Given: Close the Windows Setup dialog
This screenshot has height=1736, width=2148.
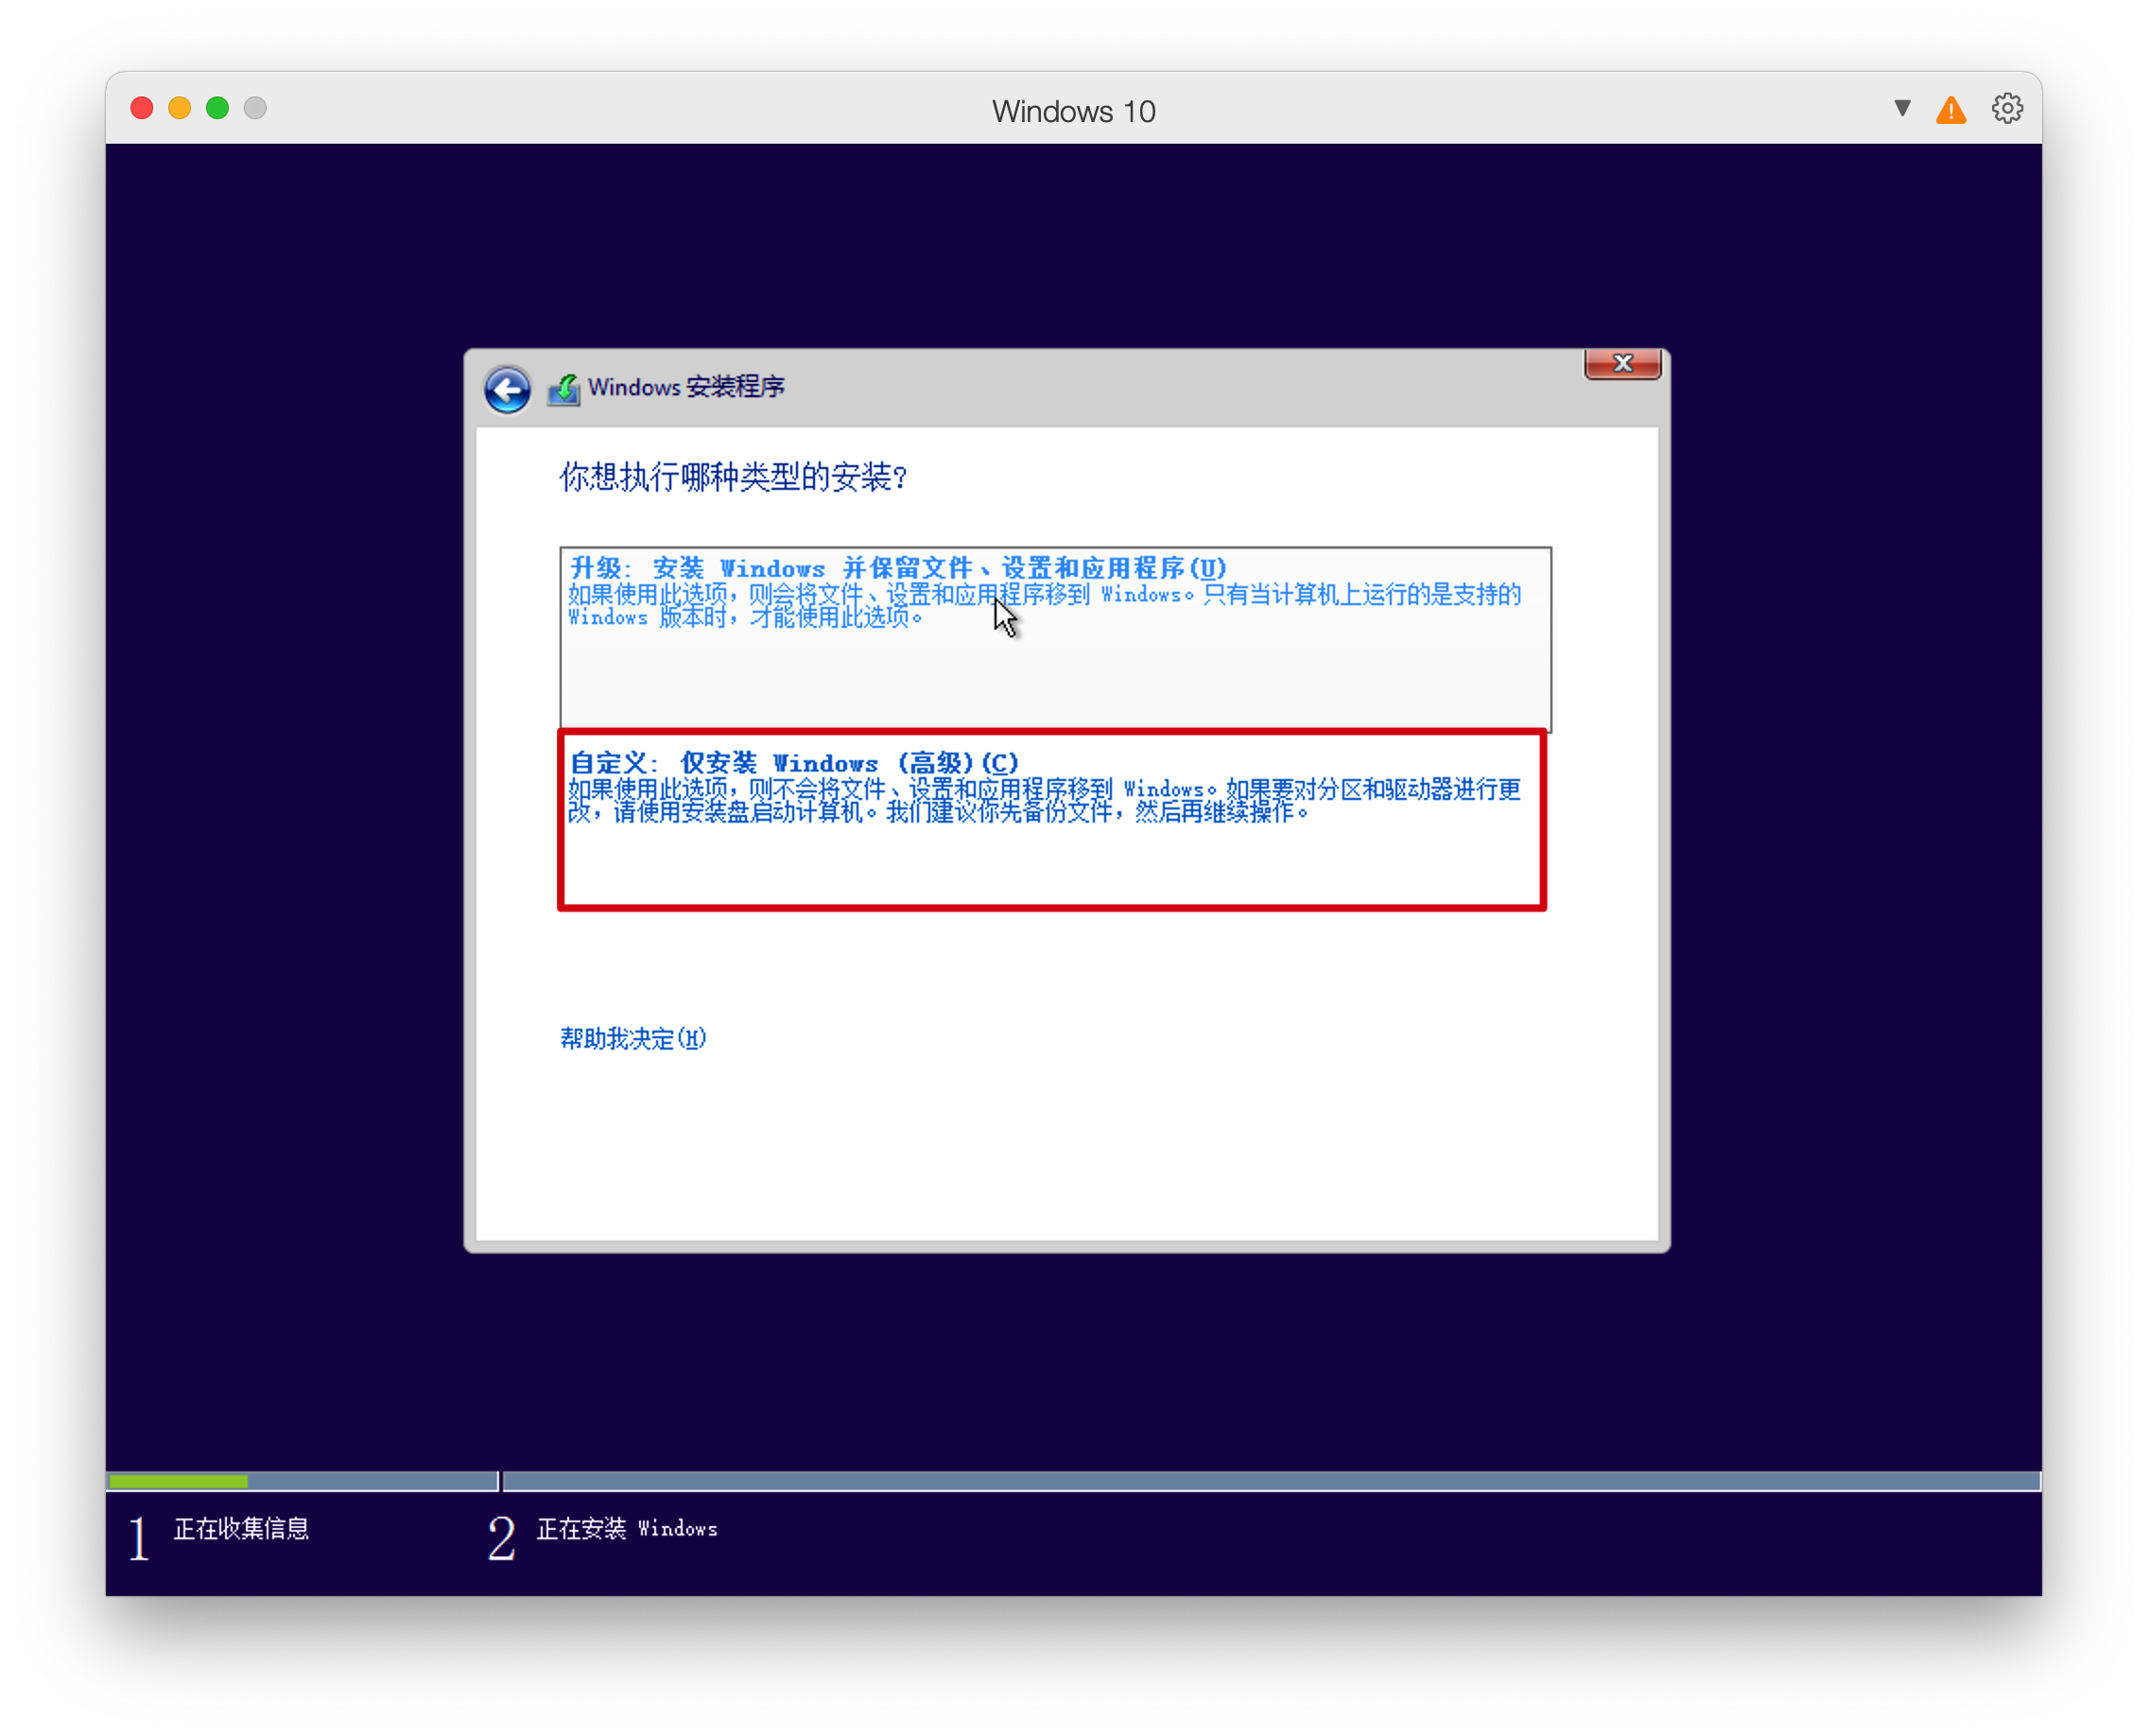Looking at the screenshot, I should click(x=1622, y=364).
